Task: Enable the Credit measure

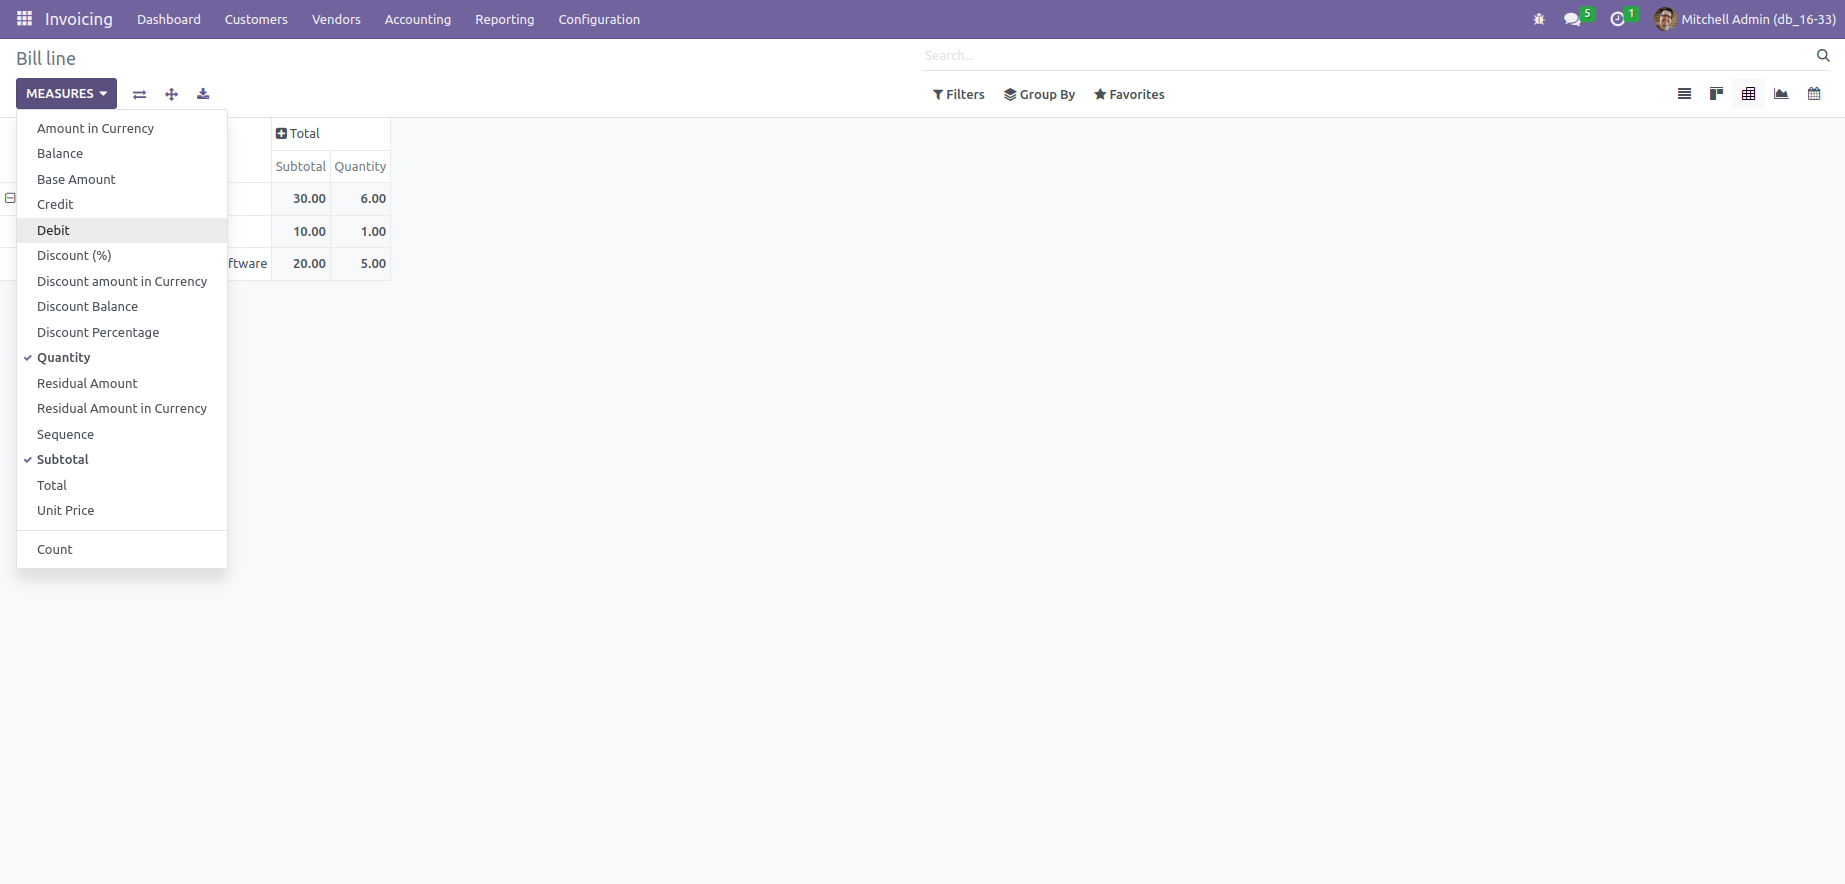Action: point(122,204)
